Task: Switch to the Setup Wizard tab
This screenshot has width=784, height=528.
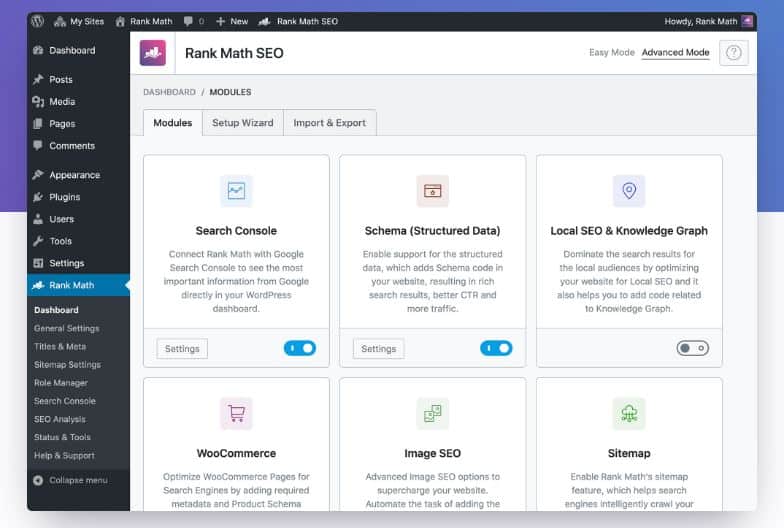Action: 243,123
